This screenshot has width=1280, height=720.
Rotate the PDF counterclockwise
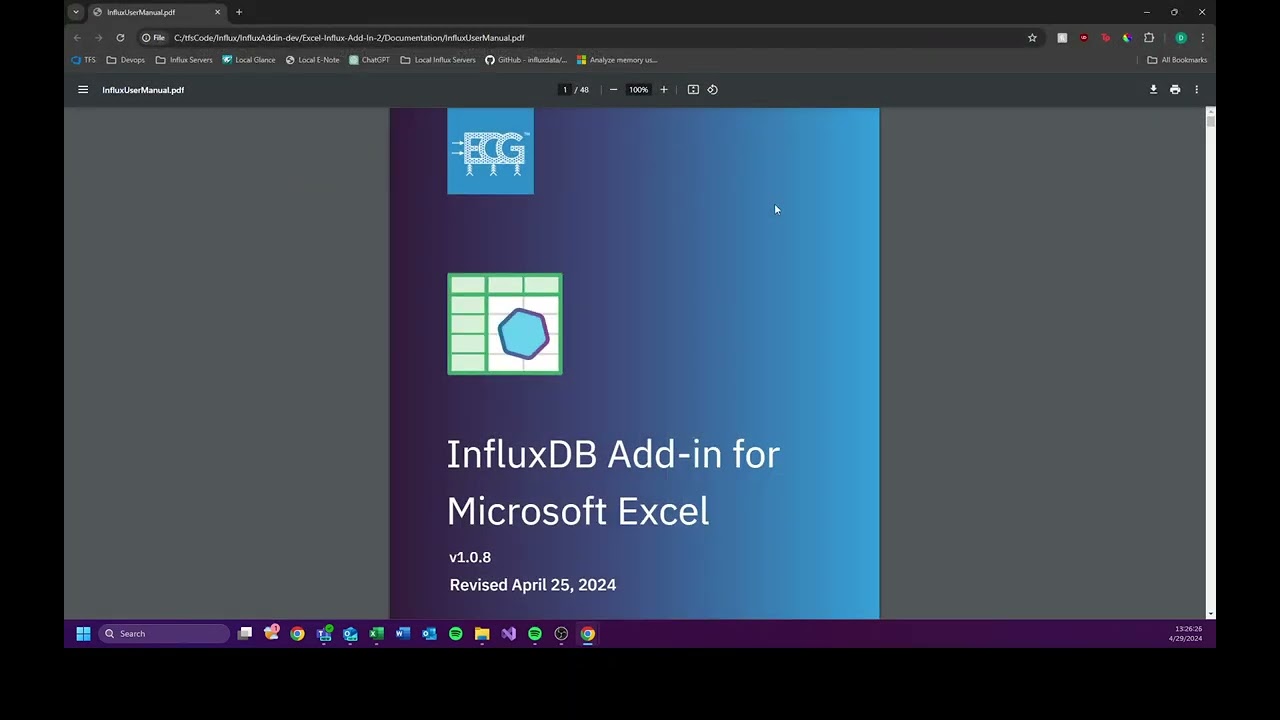713,90
